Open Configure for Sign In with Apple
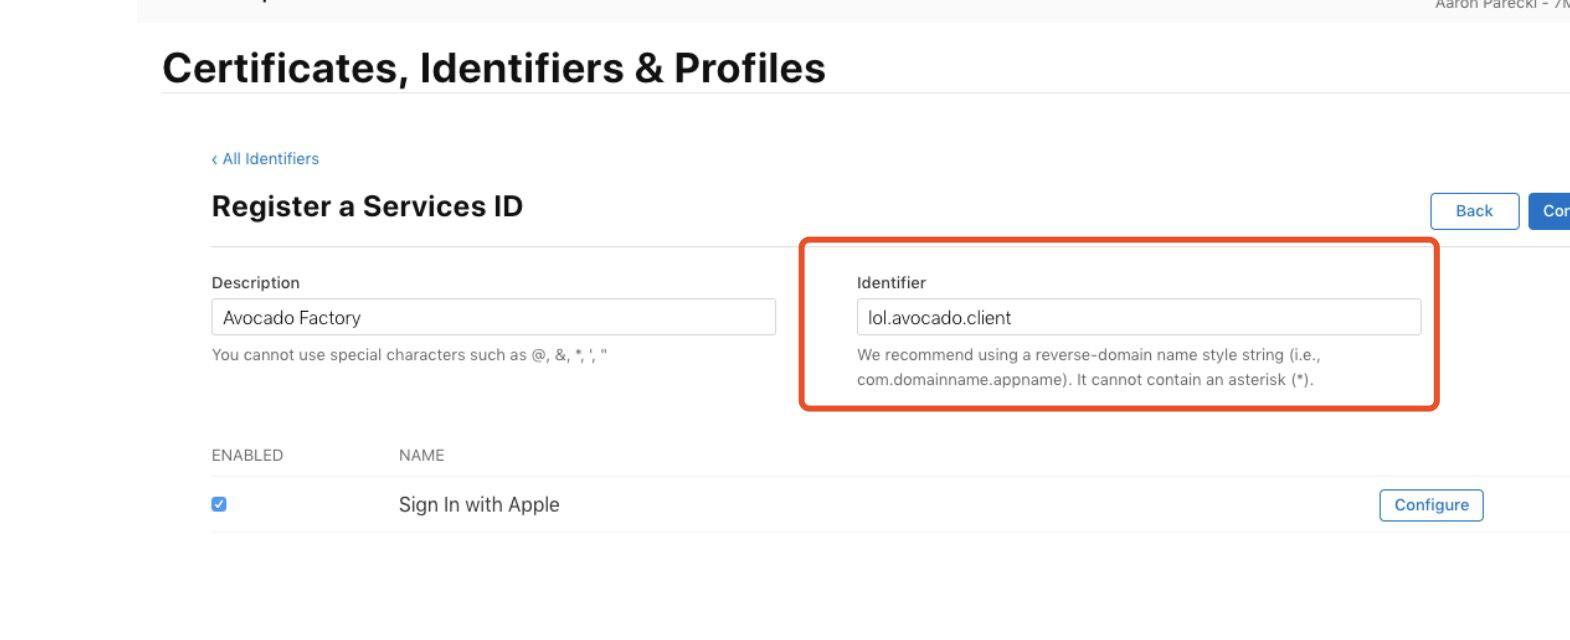Image resolution: width=1570 pixels, height=640 pixels. pyautogui.click(x=1431, y=505)
